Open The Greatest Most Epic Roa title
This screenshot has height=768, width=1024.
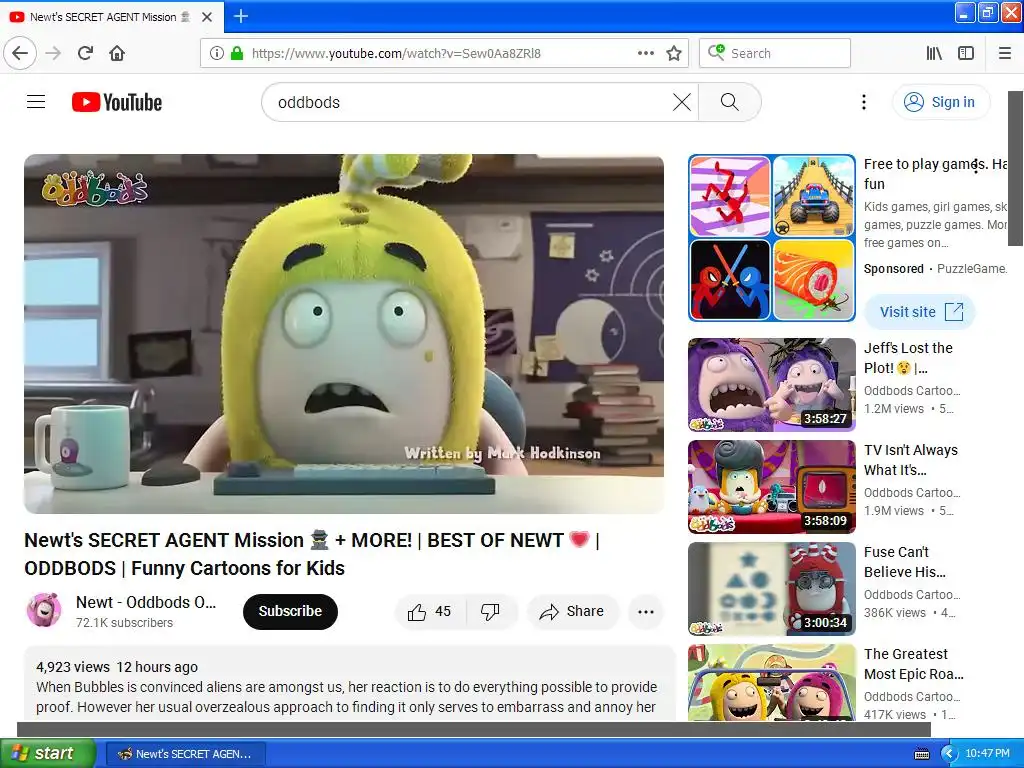[x=914, y=664]
